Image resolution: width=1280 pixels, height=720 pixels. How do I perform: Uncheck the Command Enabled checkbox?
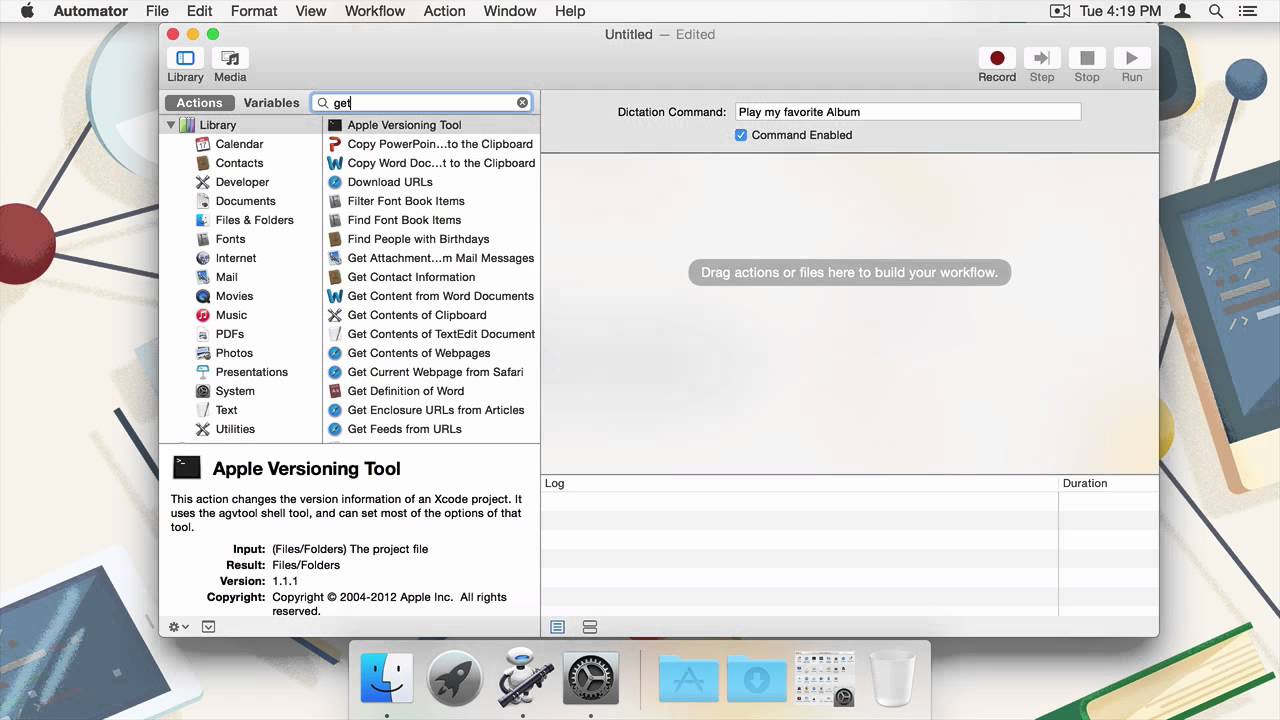741,135
